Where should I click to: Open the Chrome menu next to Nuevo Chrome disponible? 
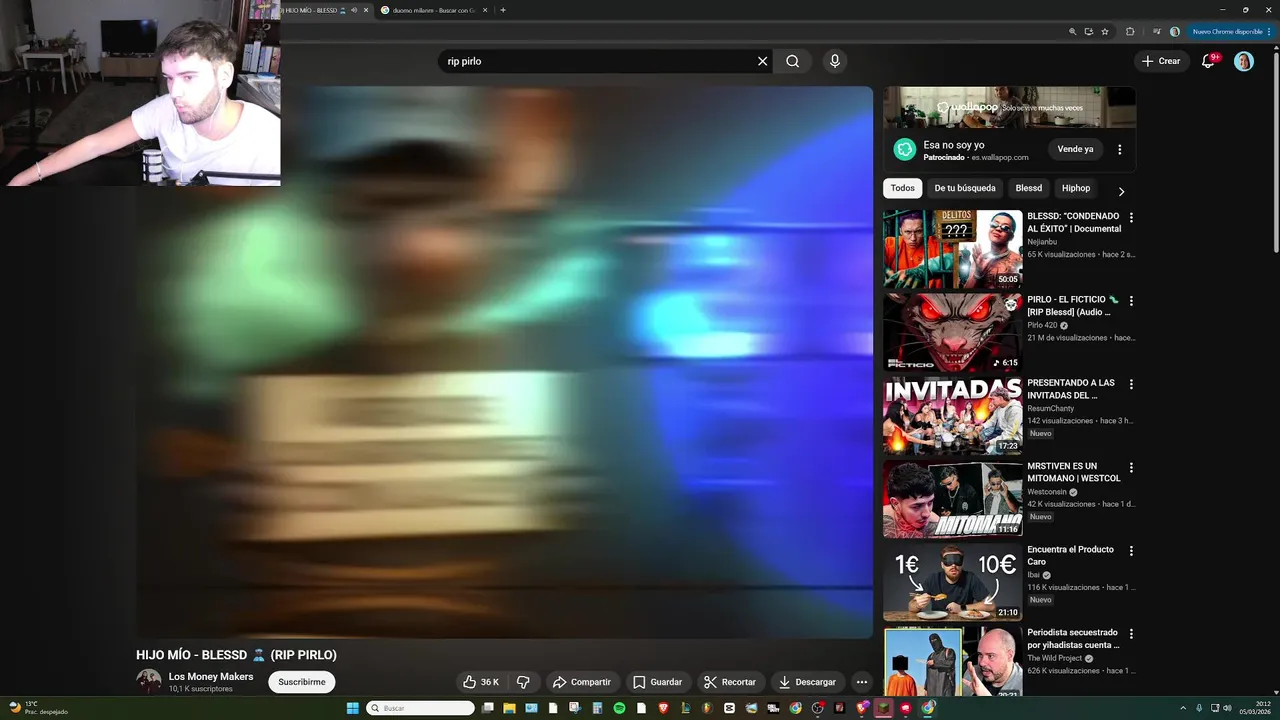tap(1269, 31)
